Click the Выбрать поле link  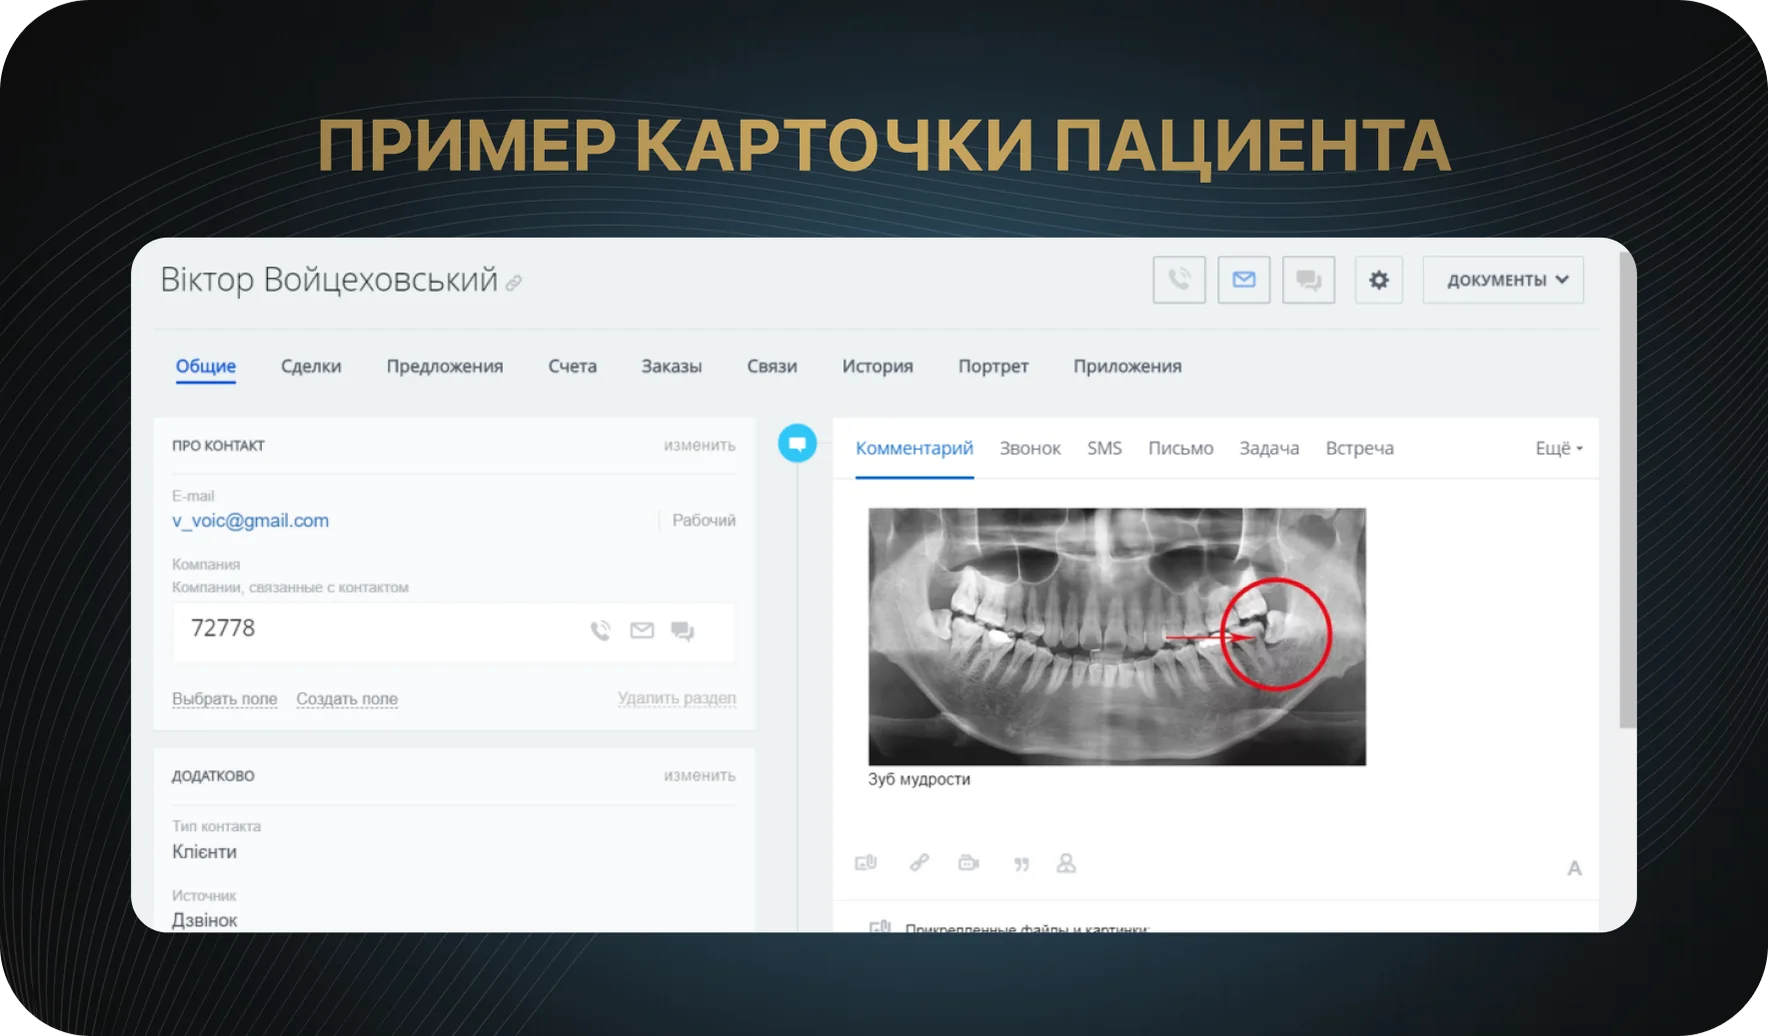pyautogui.click(x=225, y=698)
